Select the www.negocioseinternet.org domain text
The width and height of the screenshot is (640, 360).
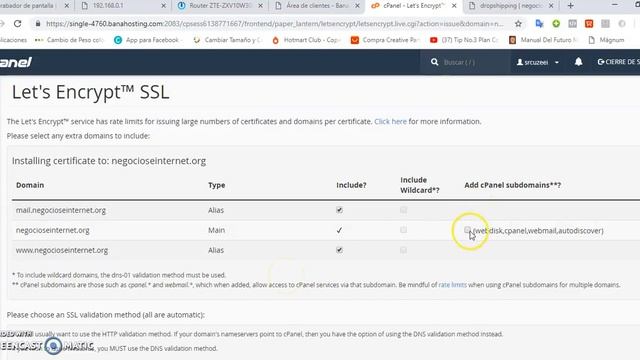(62, 250)
